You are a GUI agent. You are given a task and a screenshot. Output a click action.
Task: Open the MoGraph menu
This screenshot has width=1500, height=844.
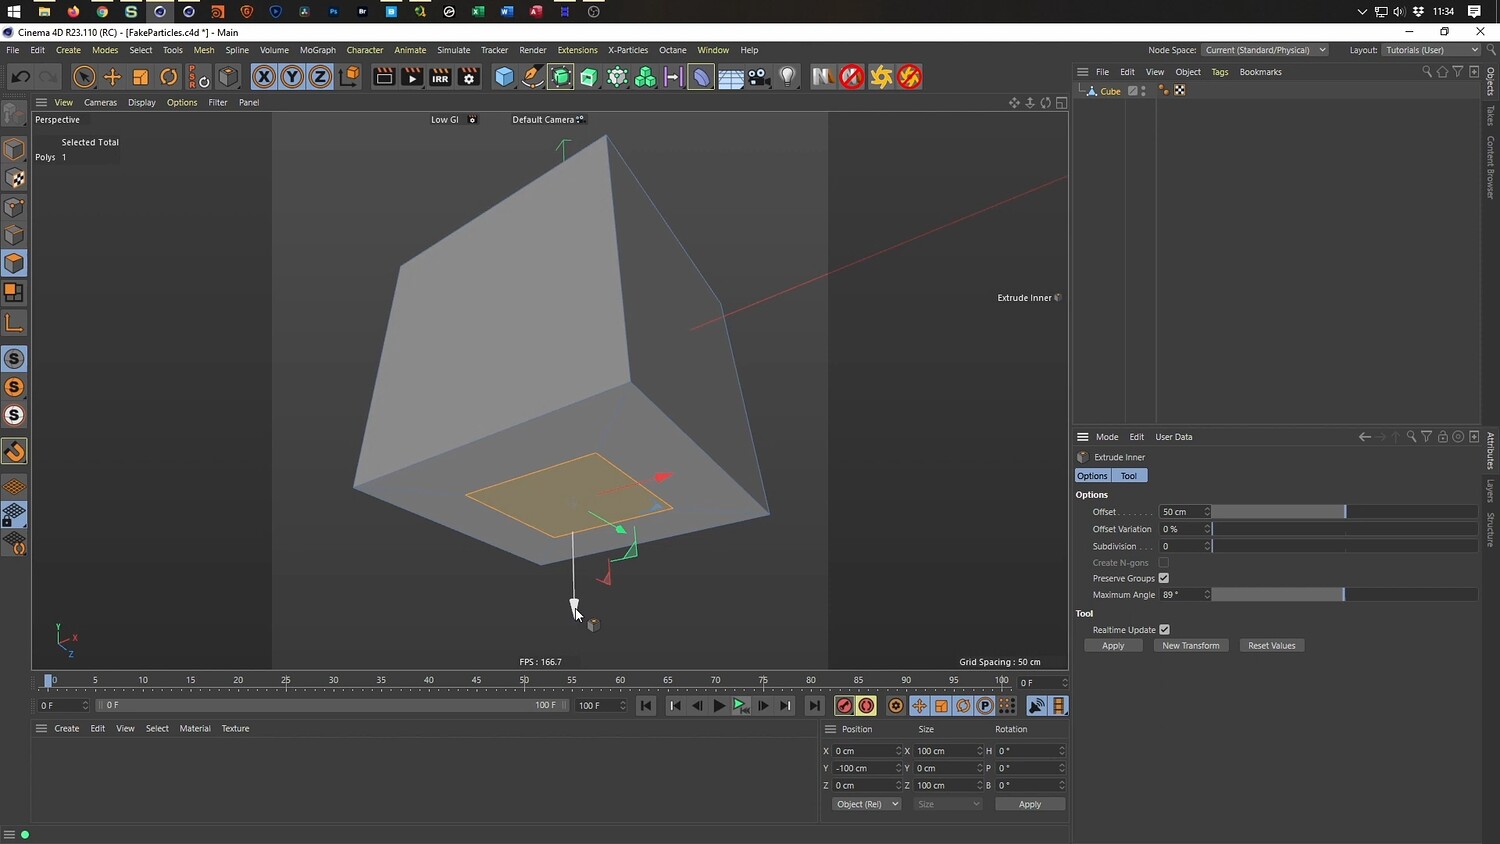coord(317,50)
